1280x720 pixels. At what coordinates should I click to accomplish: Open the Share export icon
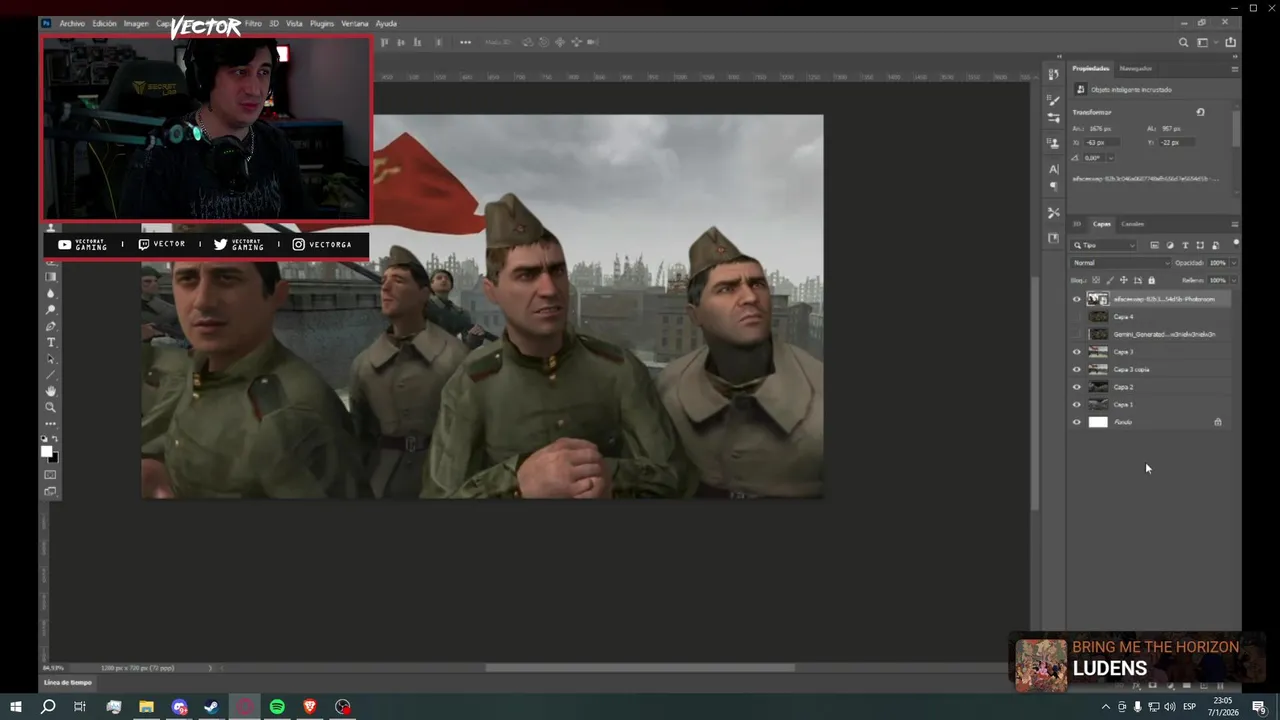pos(1230,42)
